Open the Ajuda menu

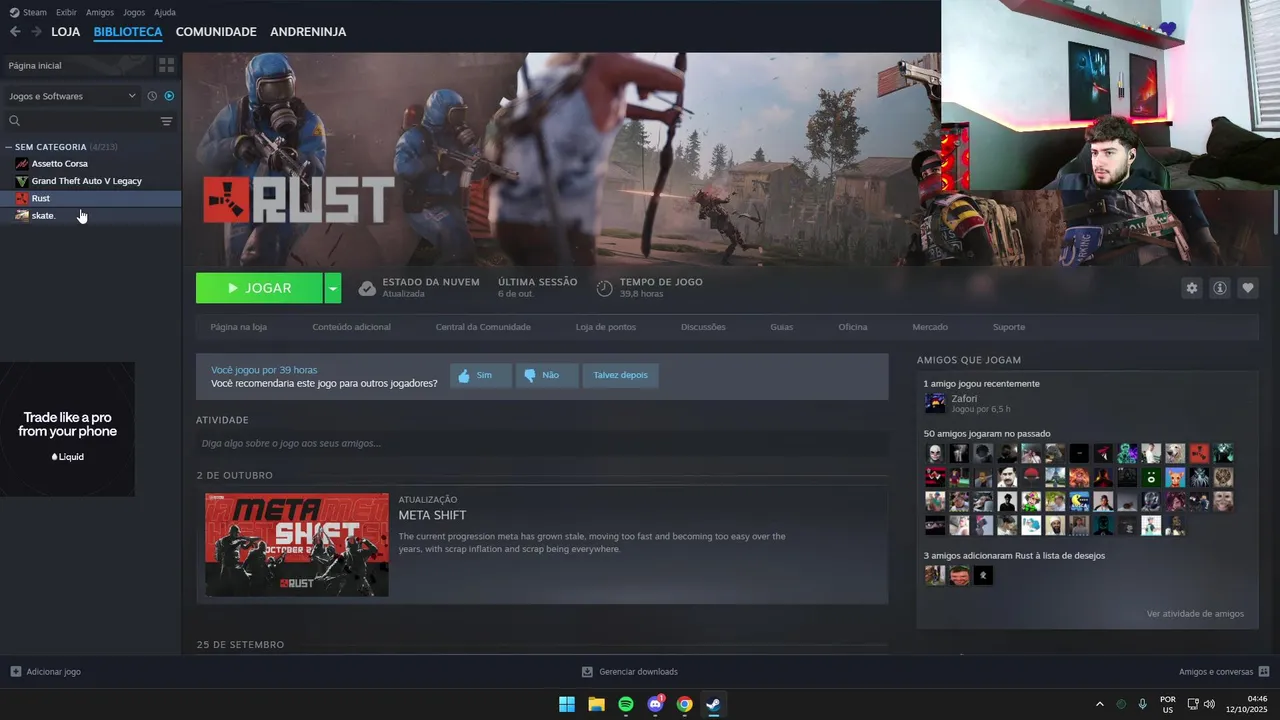[x=165, y=12]
